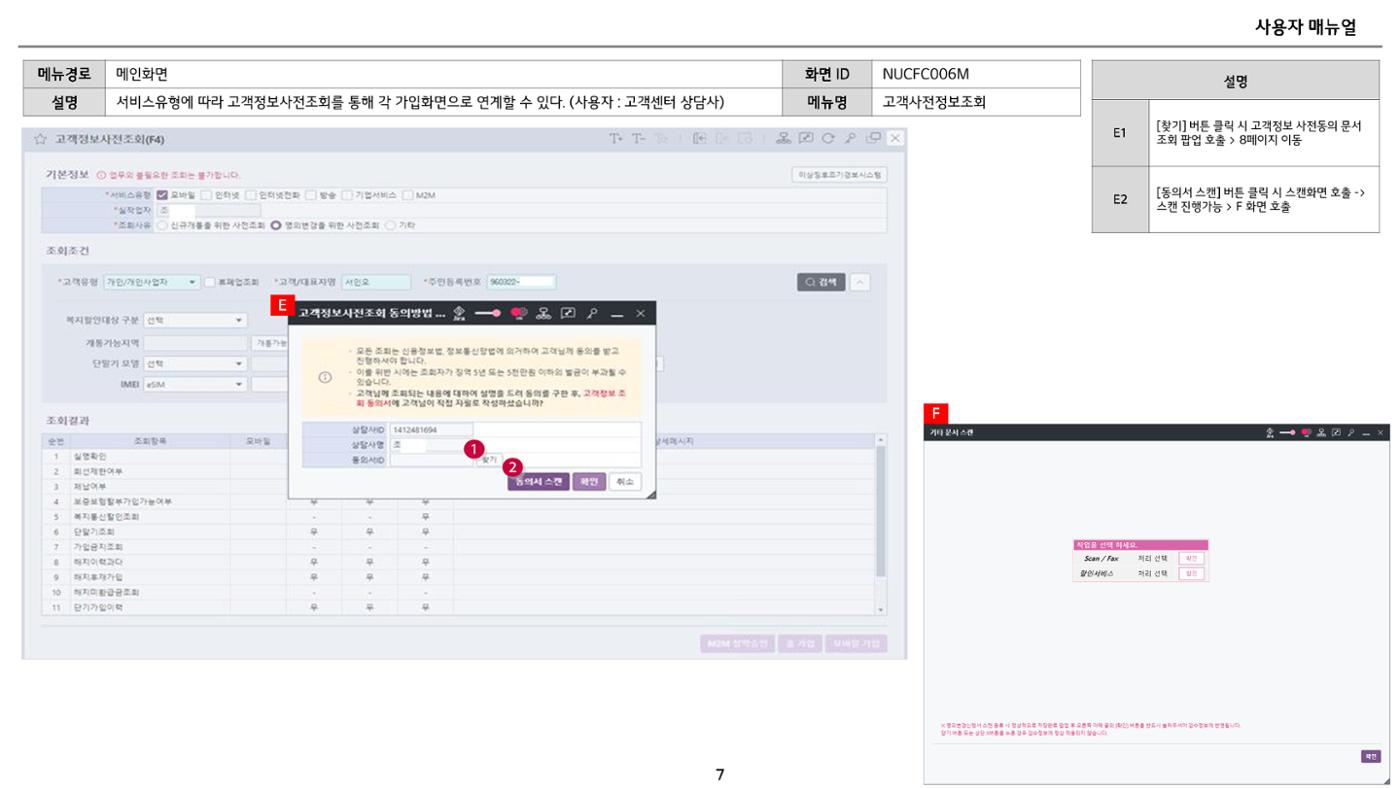This screenshot has height=788, width=1400.
Task: Check the 기업서비스 service type checkbox
Action: [x=348, y=195]
